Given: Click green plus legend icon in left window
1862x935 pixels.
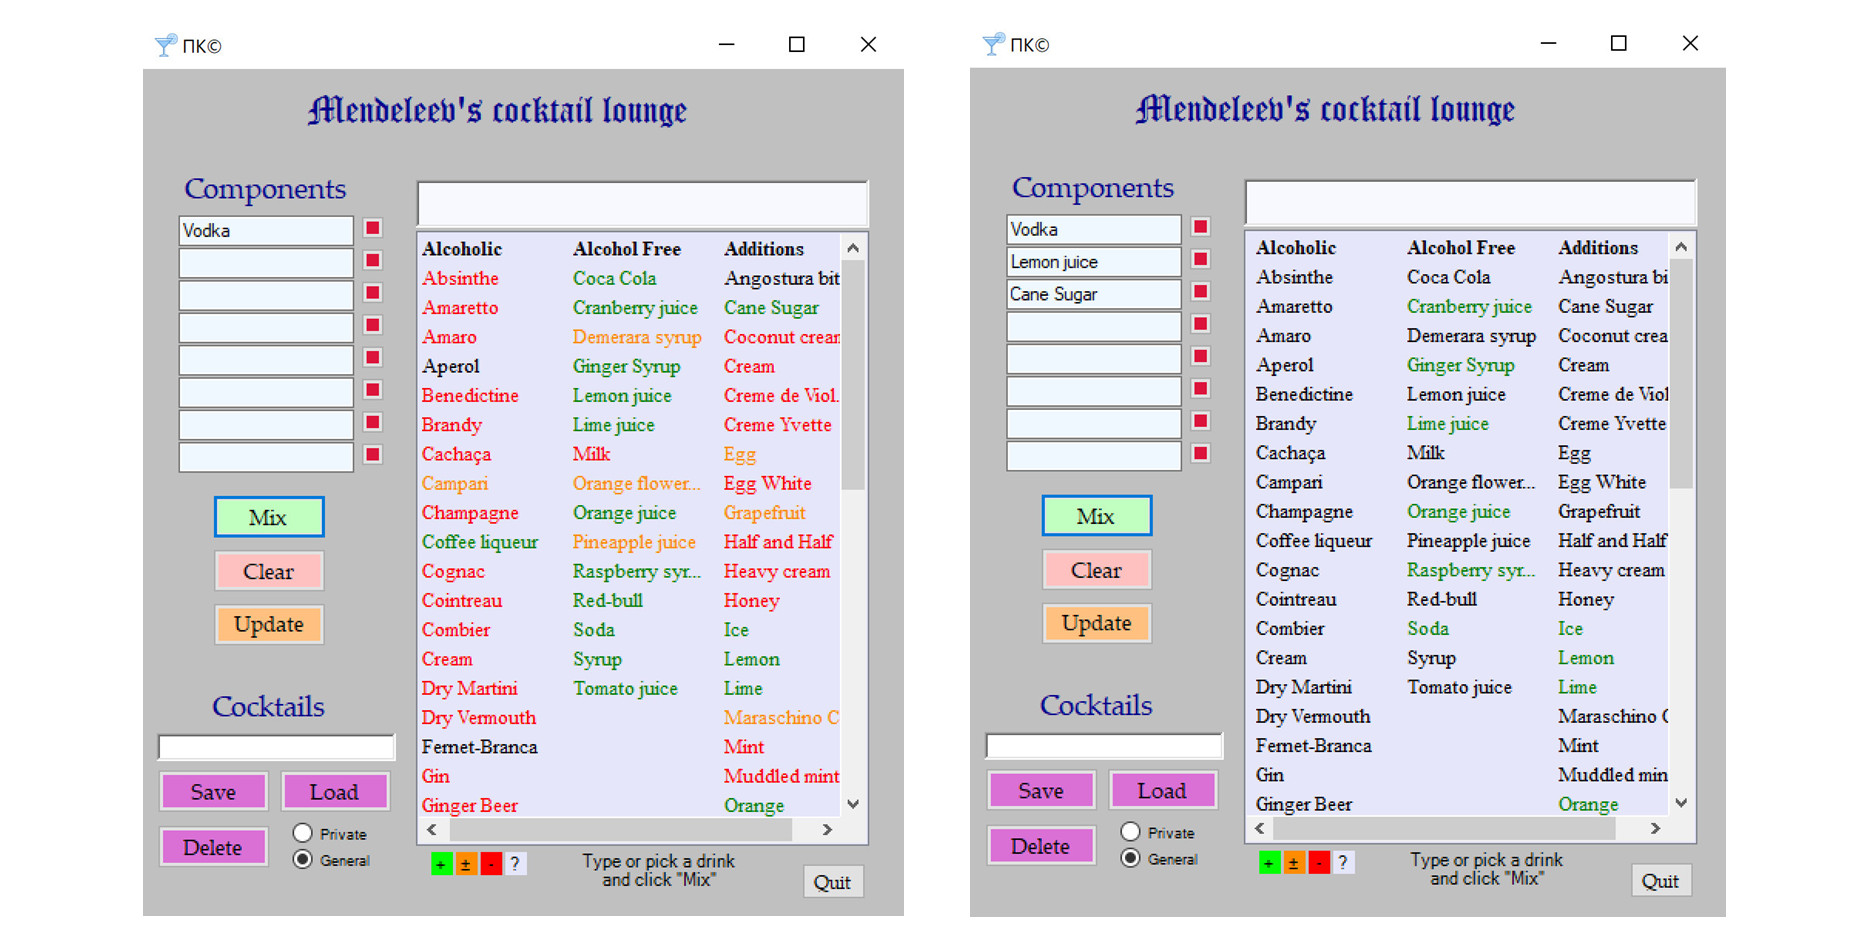Looking at the screenshot, I should (441, 864).
